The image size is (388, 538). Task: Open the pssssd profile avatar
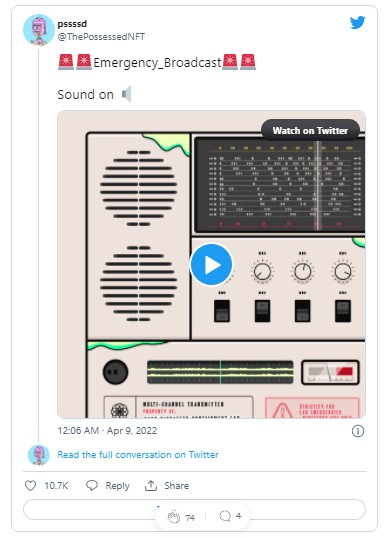[39, 30]
